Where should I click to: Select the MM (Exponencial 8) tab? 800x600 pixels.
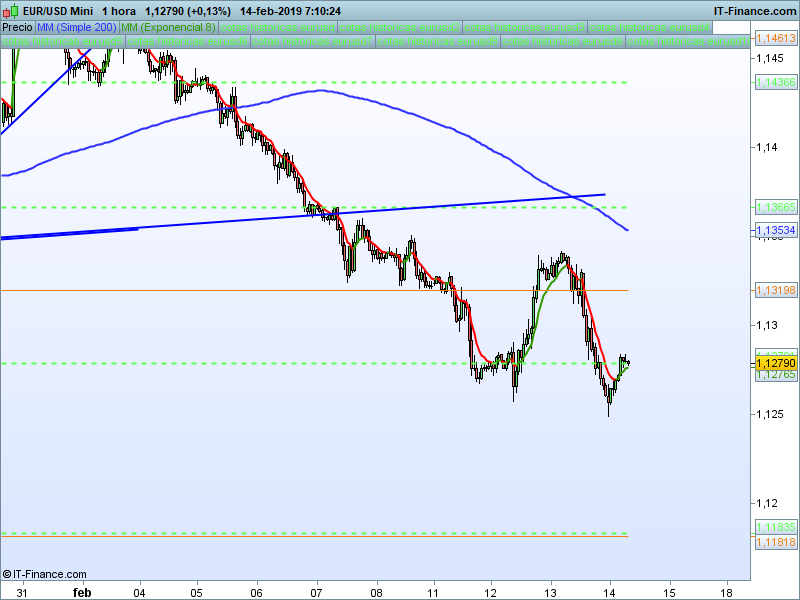pyautogui.click(x=168, y=27)
